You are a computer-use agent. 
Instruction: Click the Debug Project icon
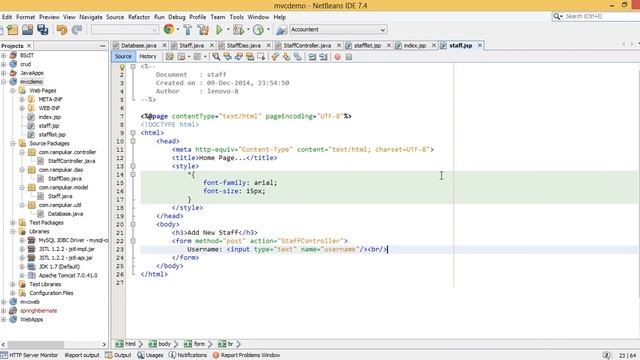239,30
